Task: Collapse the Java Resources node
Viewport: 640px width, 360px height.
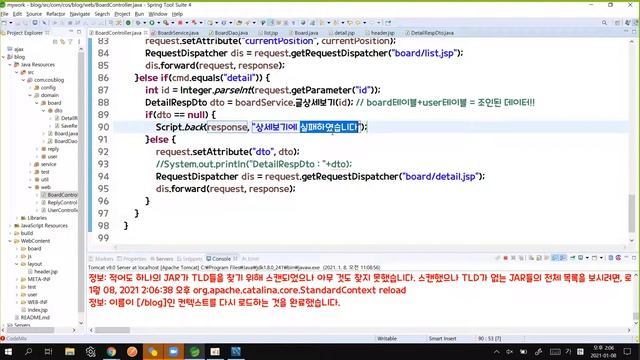Action: pos(10,64)
